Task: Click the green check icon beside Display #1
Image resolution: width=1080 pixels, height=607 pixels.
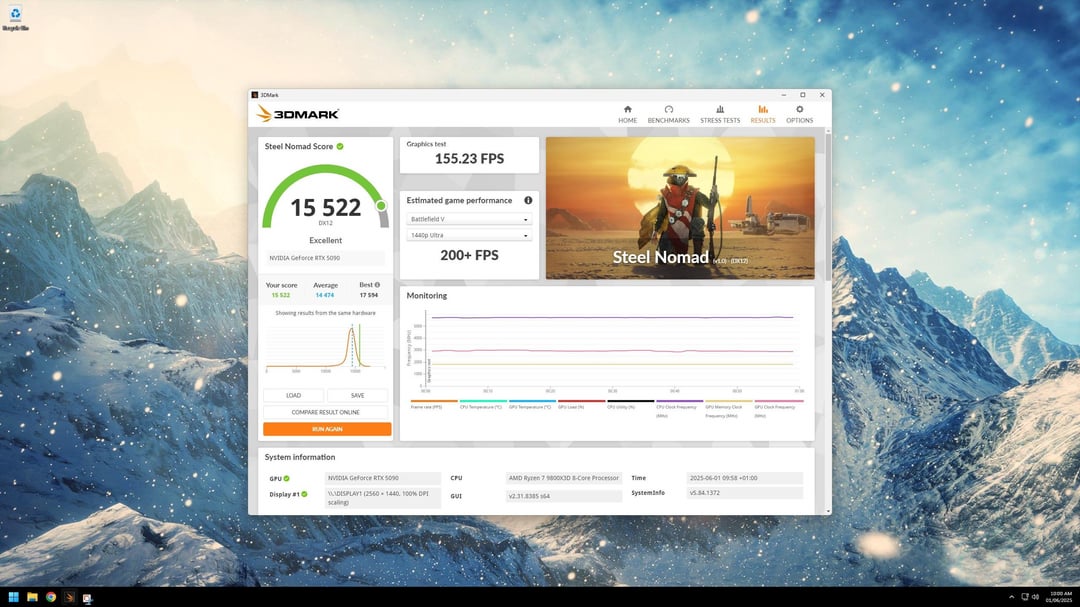Action: point(304,494)
